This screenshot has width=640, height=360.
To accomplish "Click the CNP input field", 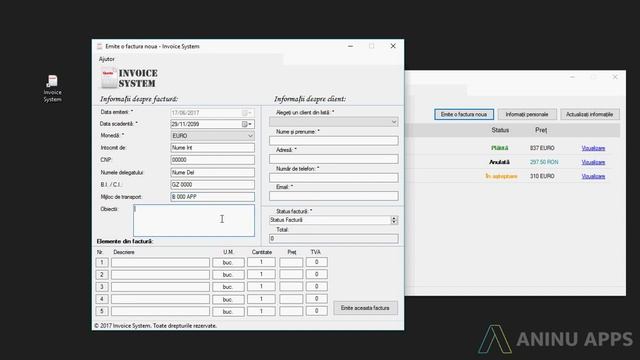I will [x=212, y=160].
